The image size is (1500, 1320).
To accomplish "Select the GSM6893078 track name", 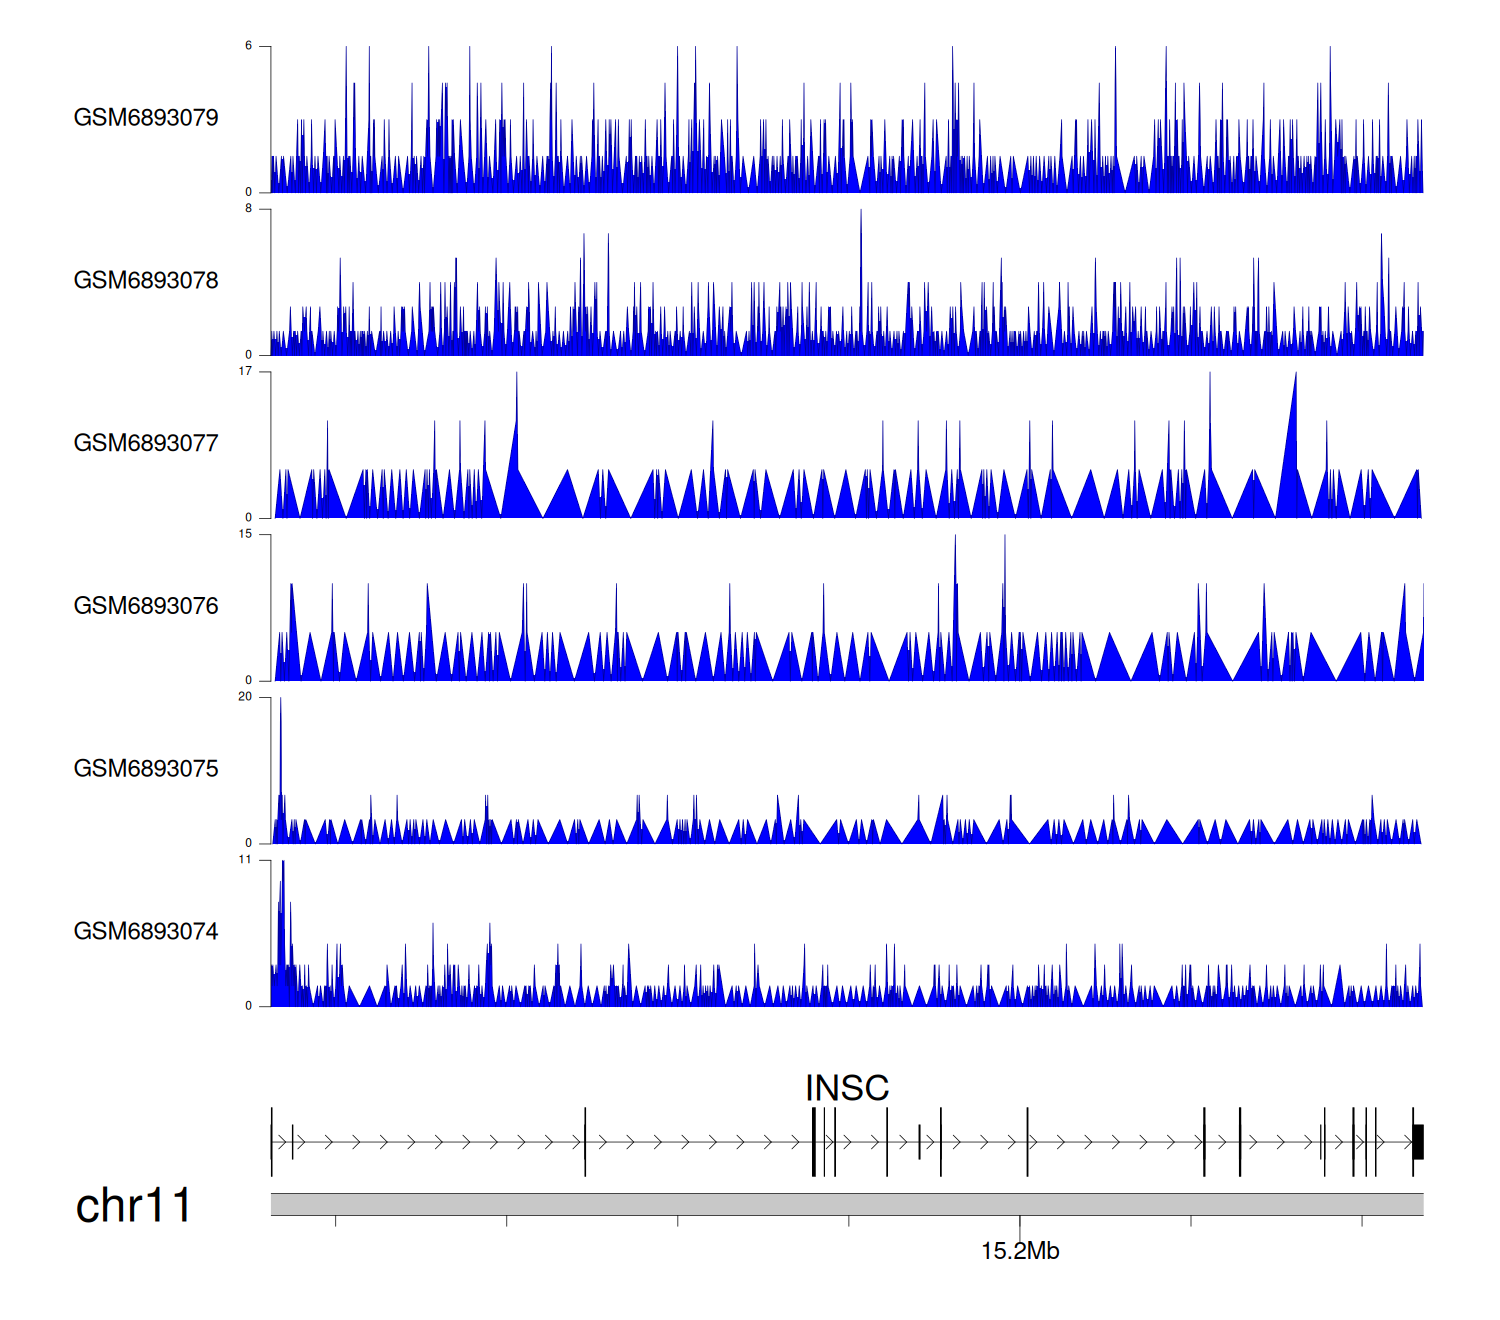I will click(146, 281).
